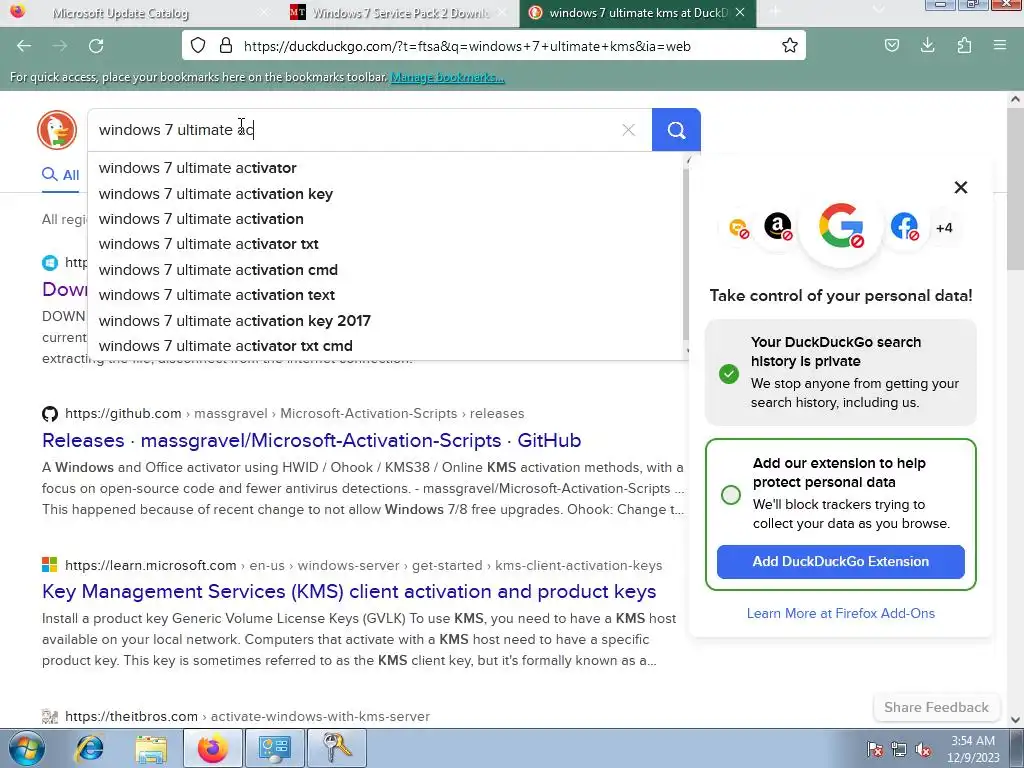Screen dimensions: 1024x768
Task: Click the taskbar clock and date
Action: pyautogui.click(x=975, y=749)
